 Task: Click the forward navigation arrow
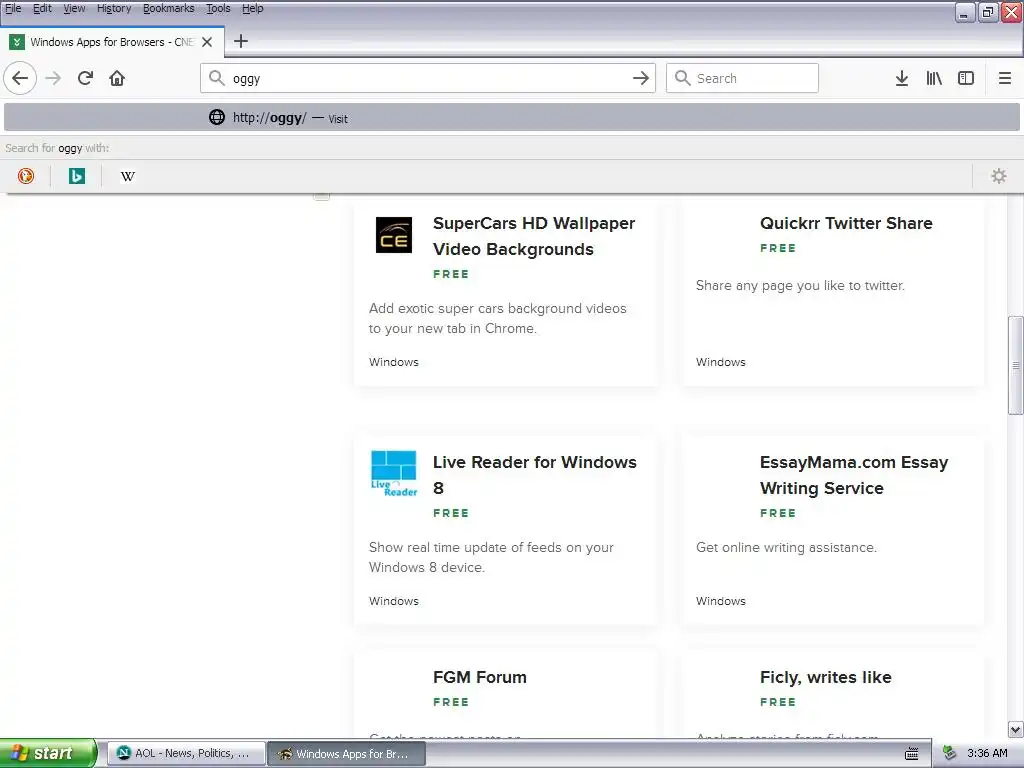pyautogui.click(x=53, y=78)
